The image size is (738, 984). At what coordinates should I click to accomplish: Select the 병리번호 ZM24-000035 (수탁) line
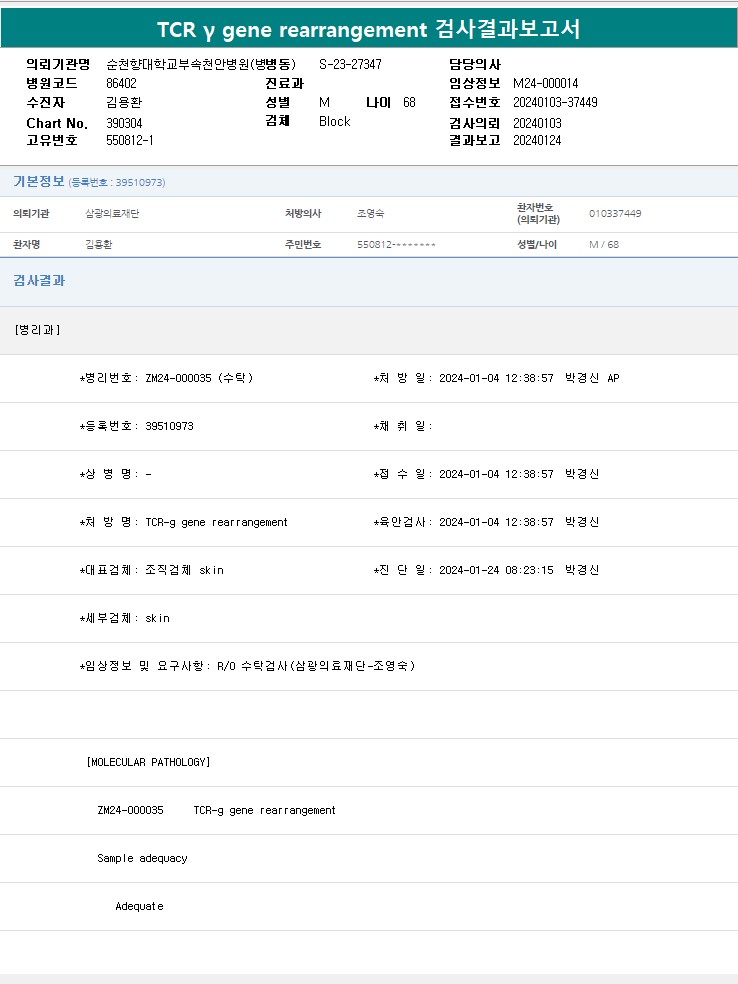167,378
